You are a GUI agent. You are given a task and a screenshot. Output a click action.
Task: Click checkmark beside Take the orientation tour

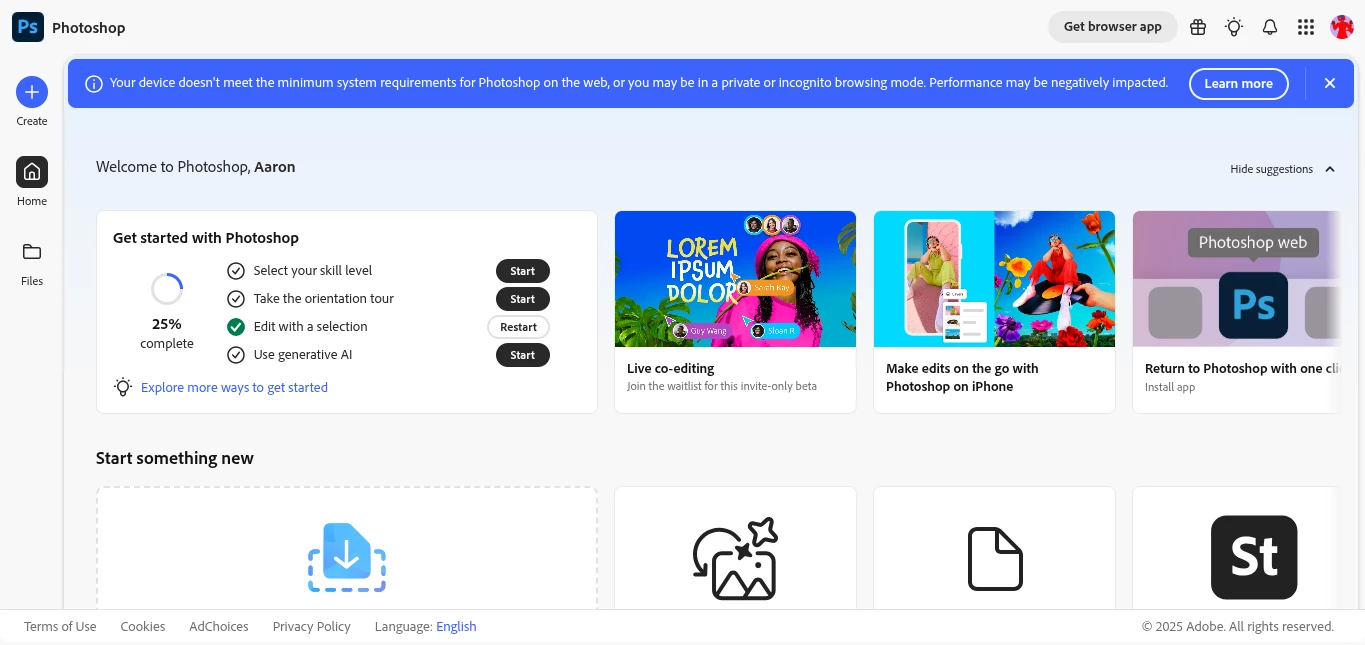pos(236,299)
